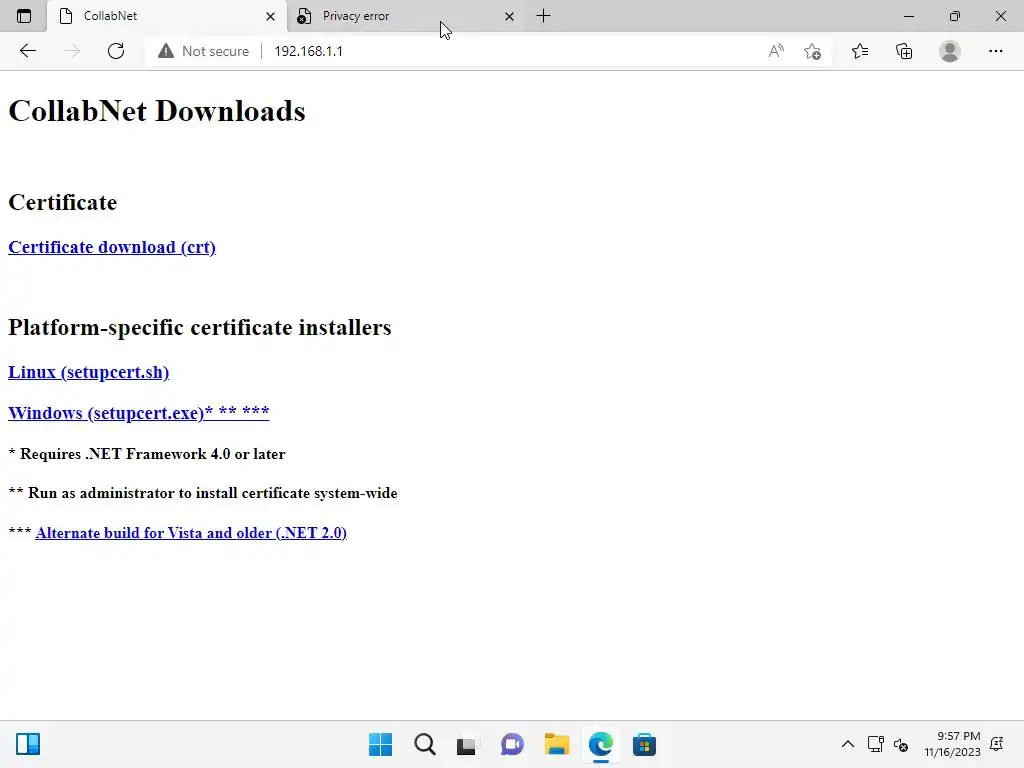Open the Linux setupcert.sh link
Viewport: 1024px width, 768px height.
89,372
